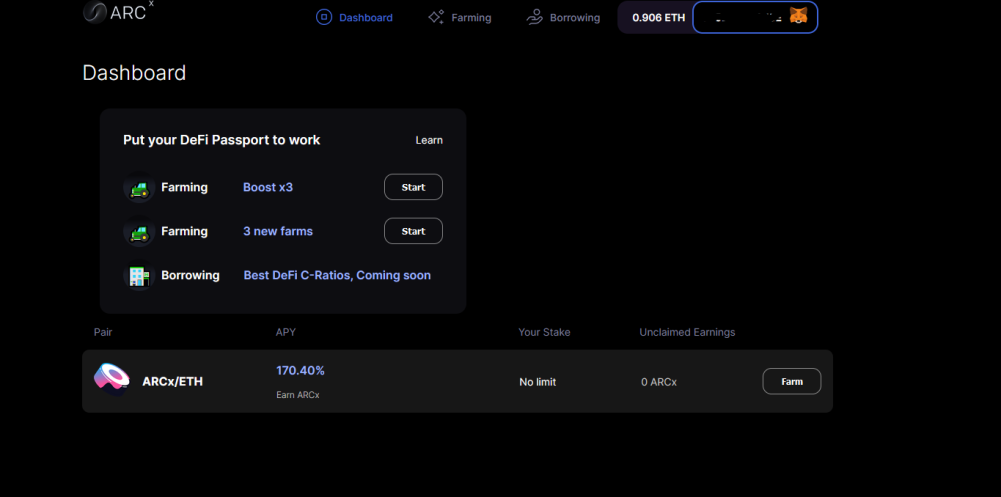
Task: Click the Farming label in the 3 new farms row
Action: coord(184,232)
